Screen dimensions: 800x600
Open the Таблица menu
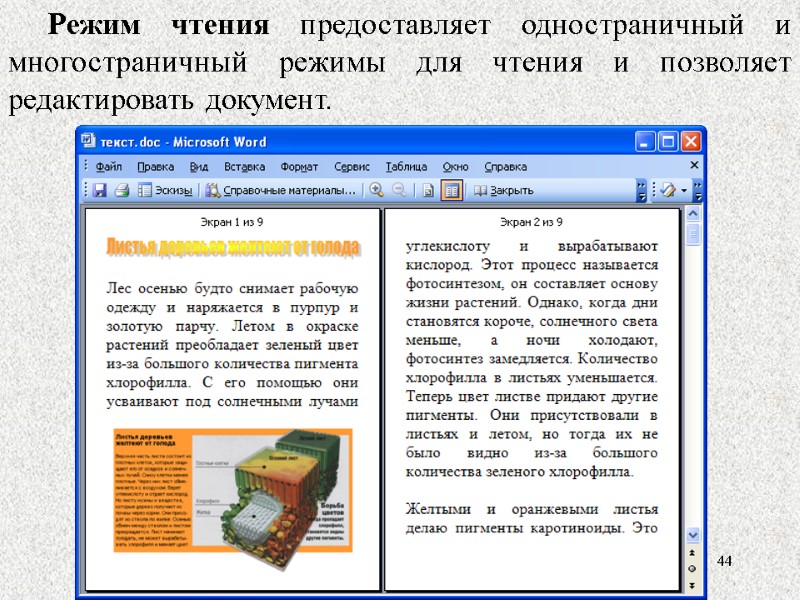(x=406, y=167)
